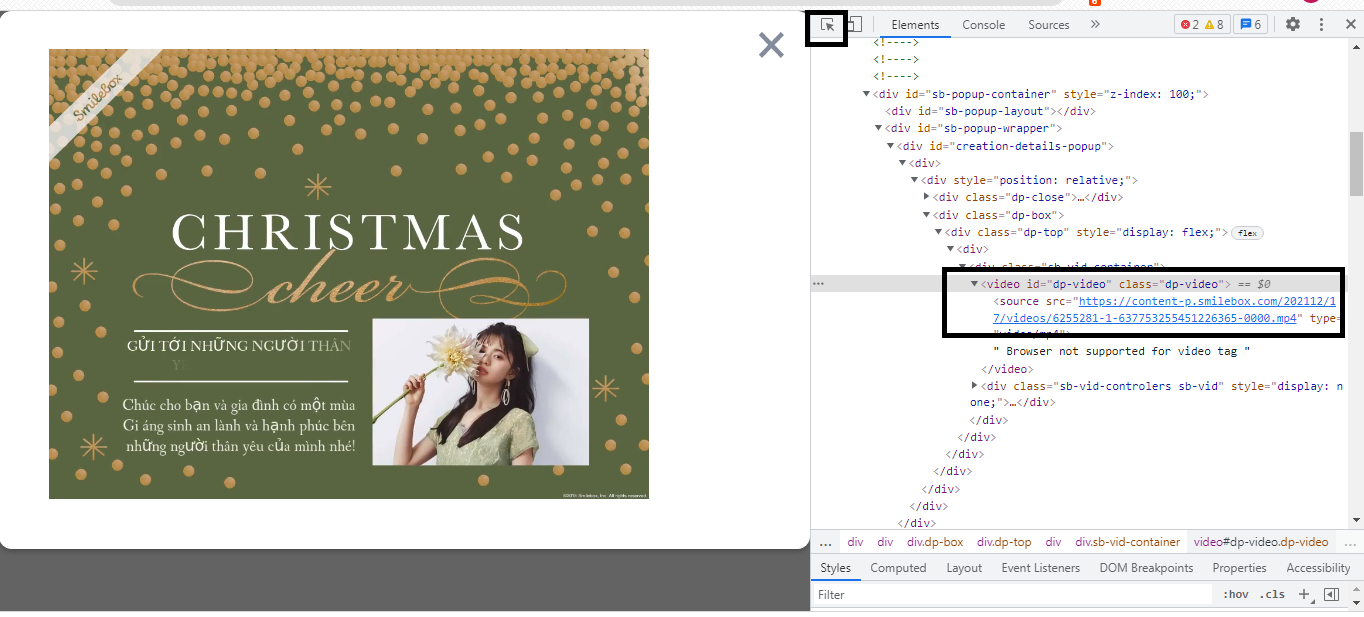This screenshot has width=1364, height=617.
Task: Open the Event Listeners tab
Action: point(1040,568)
